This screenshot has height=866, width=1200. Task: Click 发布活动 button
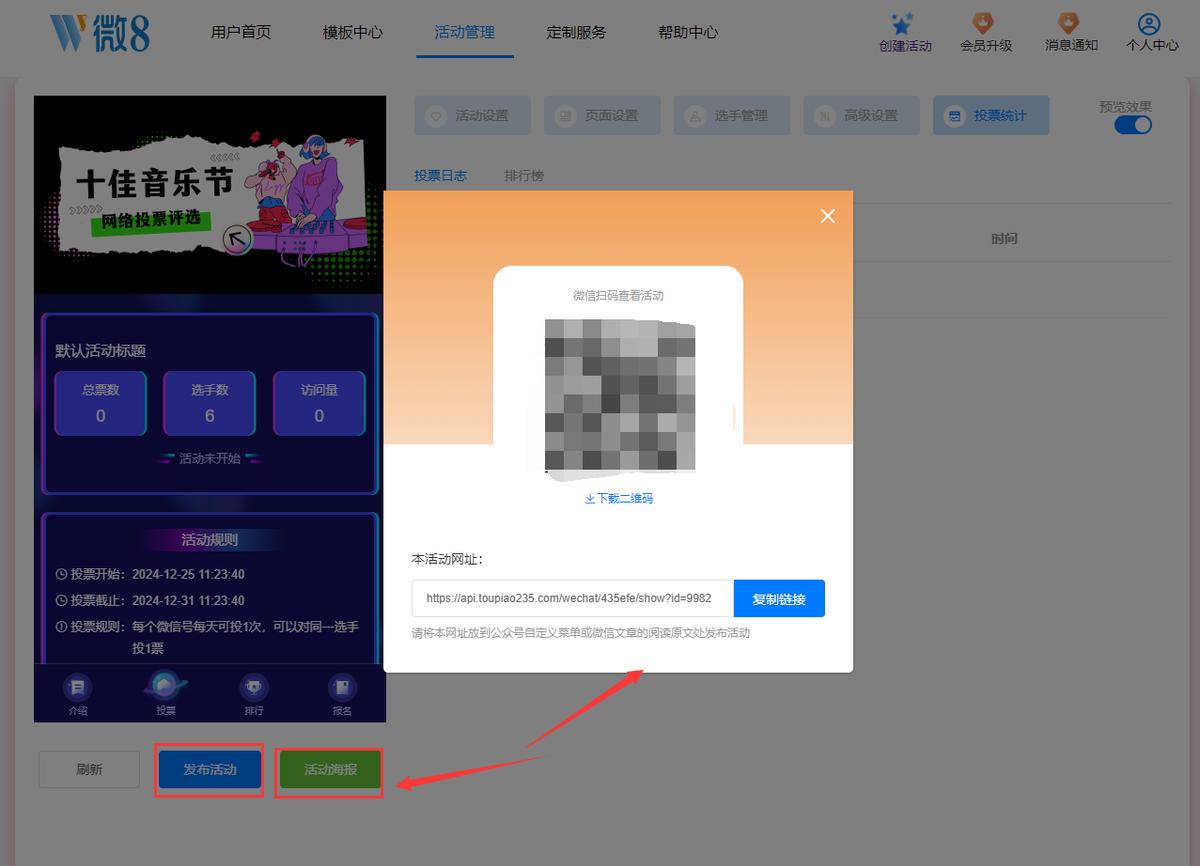pos(209,769)
